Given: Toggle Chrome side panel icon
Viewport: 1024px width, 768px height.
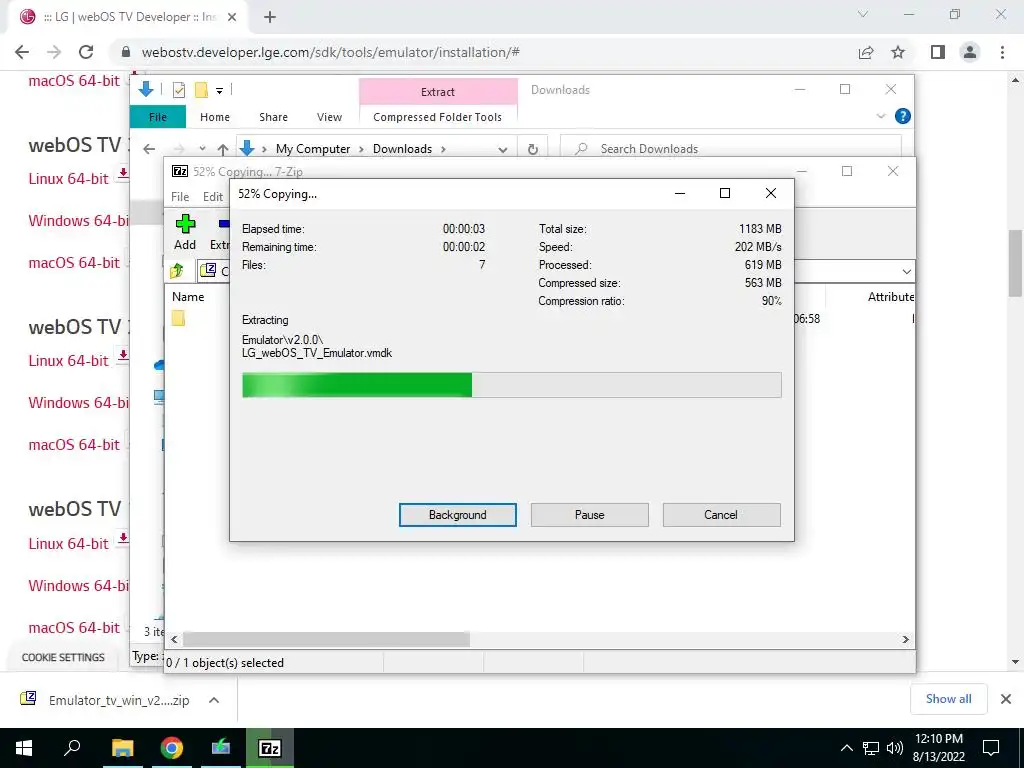Looking at the screenshot, I should pos(938,52).
